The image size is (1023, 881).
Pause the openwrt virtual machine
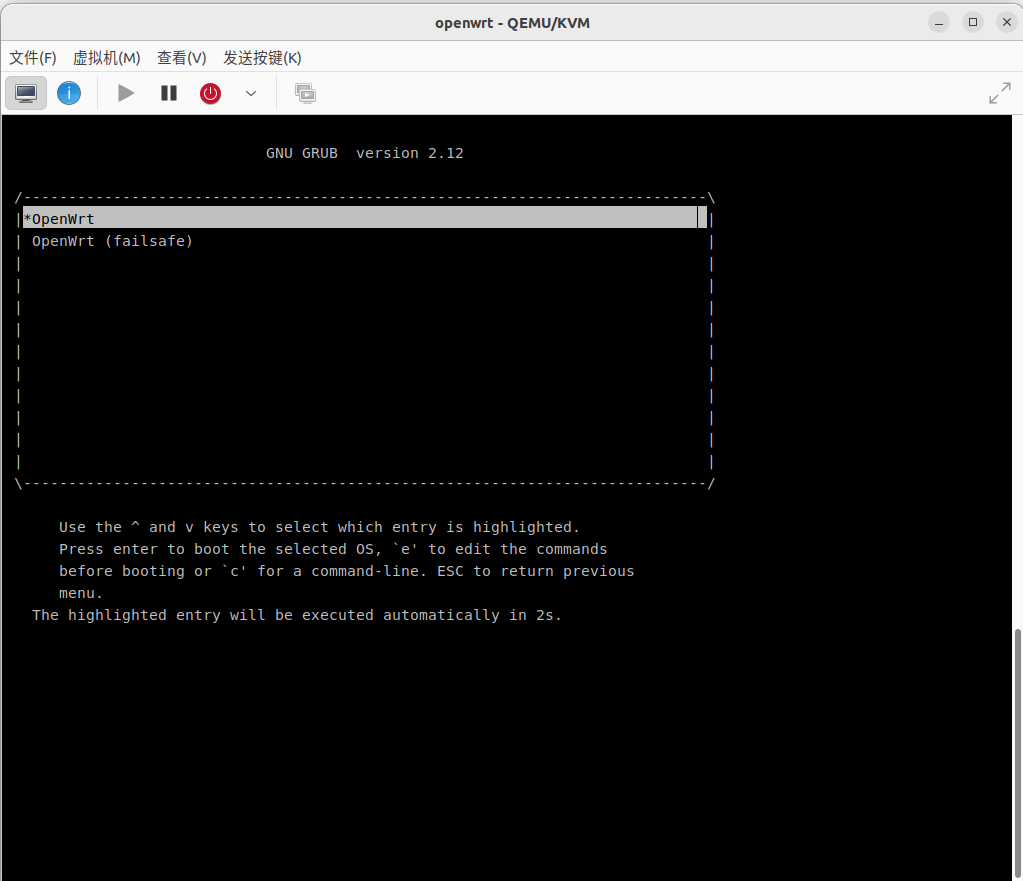click(x=169, y=93)
